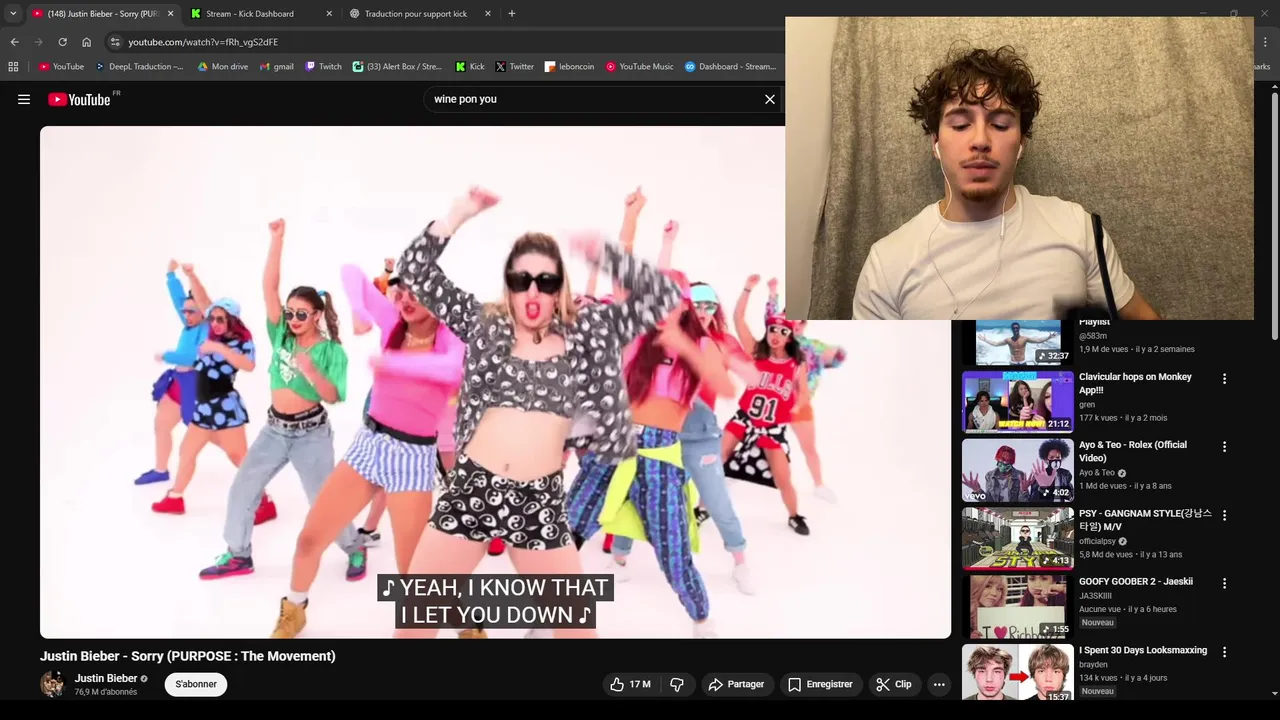1280x720 pixels.
Task: Share the video via Partager
Action: (x=736, y=684)
